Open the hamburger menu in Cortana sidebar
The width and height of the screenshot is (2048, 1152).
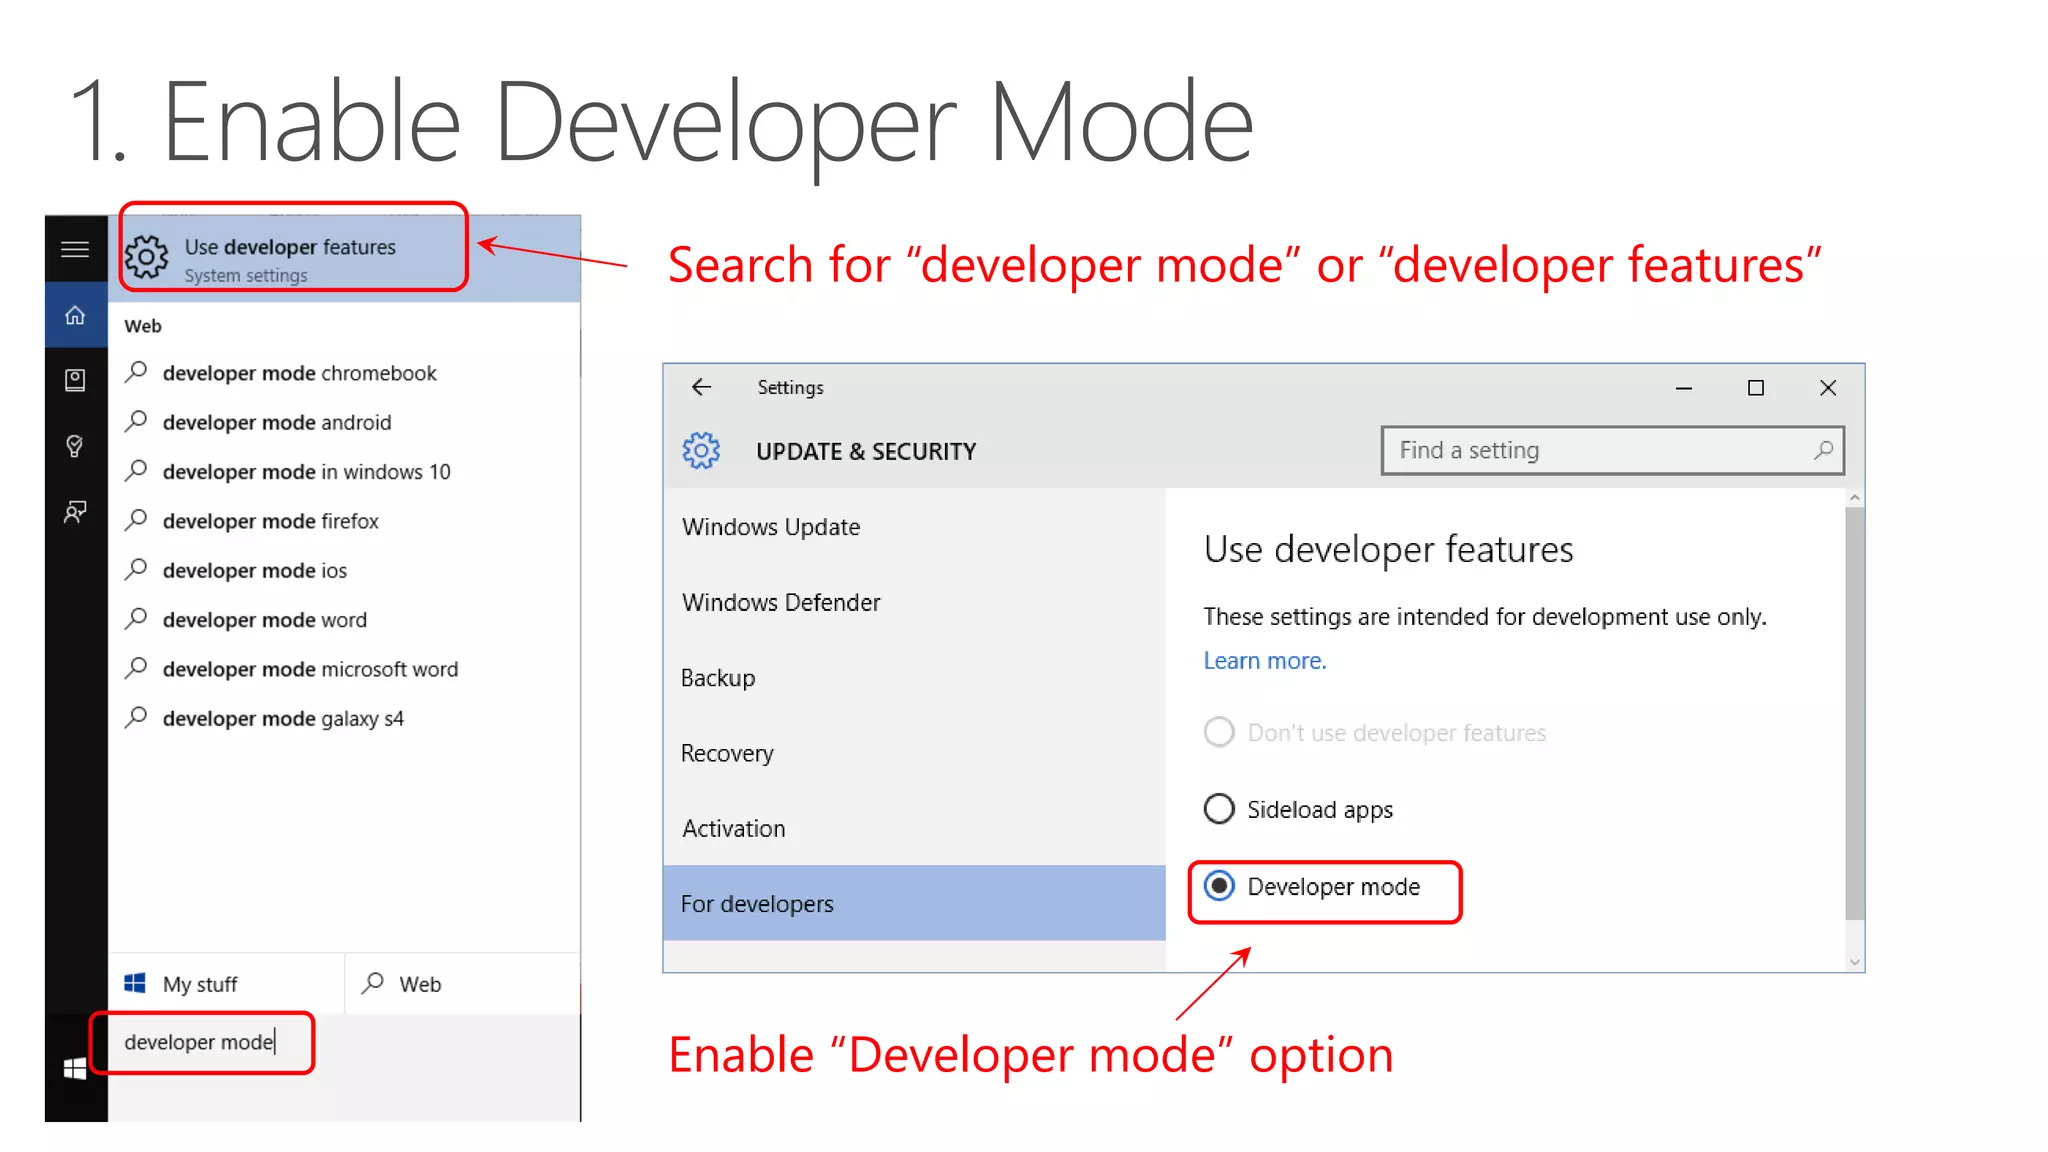click(75, 249)
